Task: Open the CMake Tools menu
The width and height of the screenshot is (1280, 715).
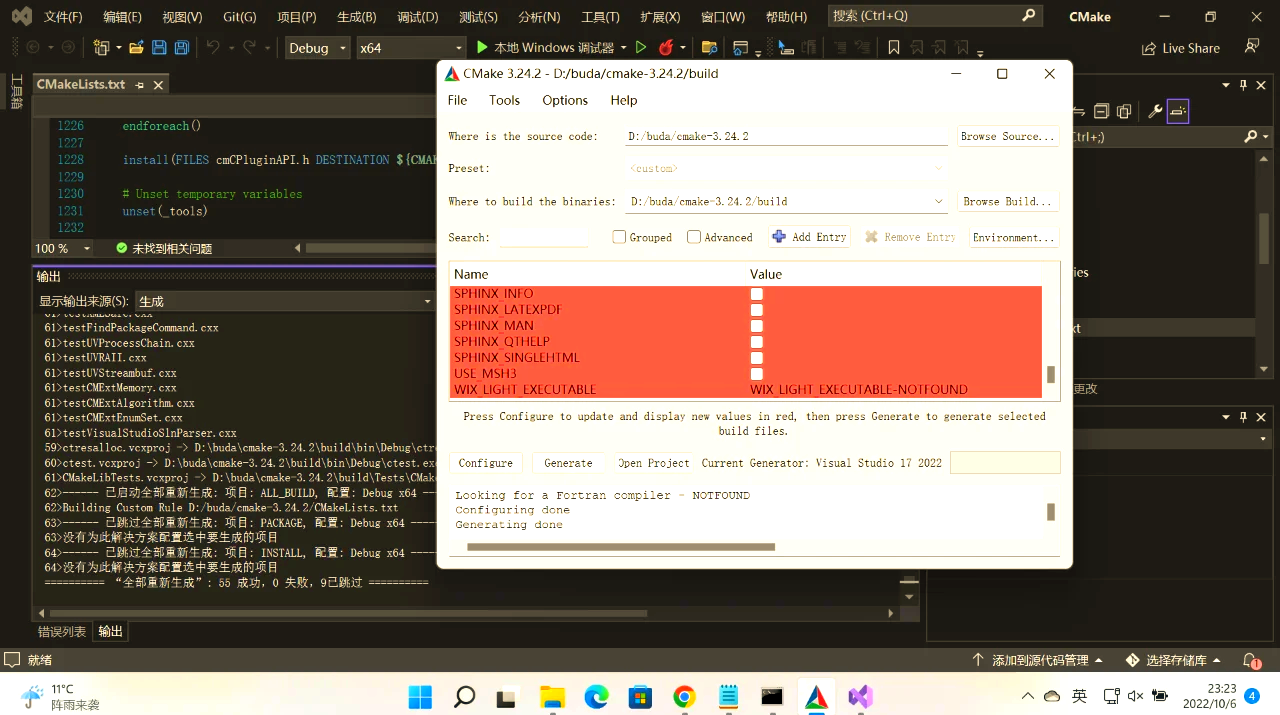Action: point(504,100)
